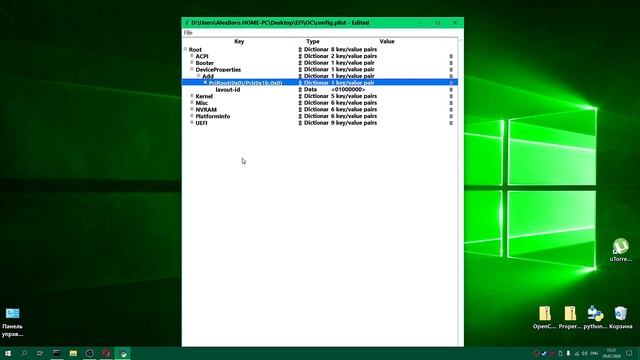
Task: Select the DeviceProperties key label
Action: [x=218, y=69]
